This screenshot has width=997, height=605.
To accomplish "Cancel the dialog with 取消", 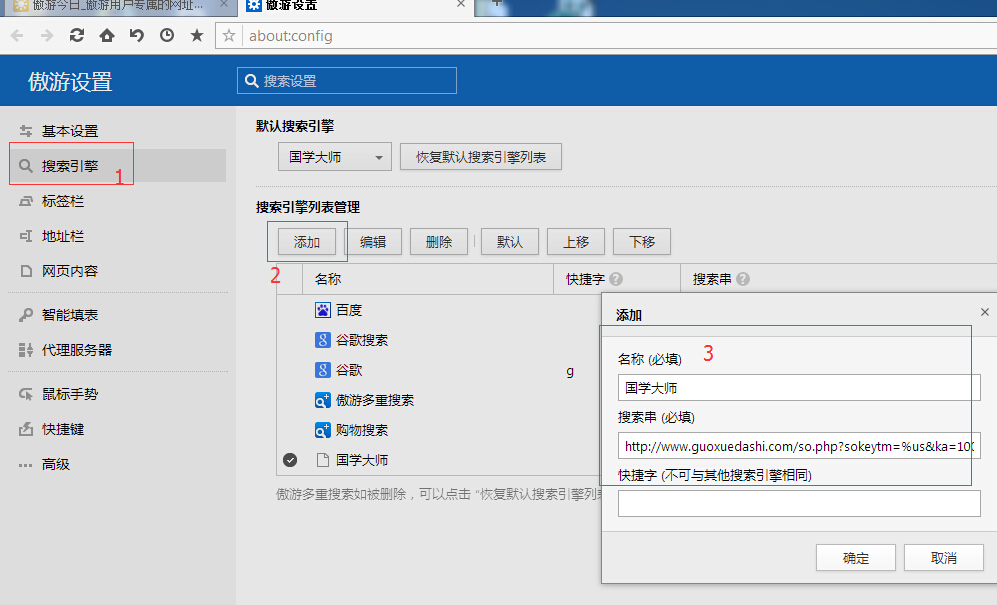I will 944,558.
